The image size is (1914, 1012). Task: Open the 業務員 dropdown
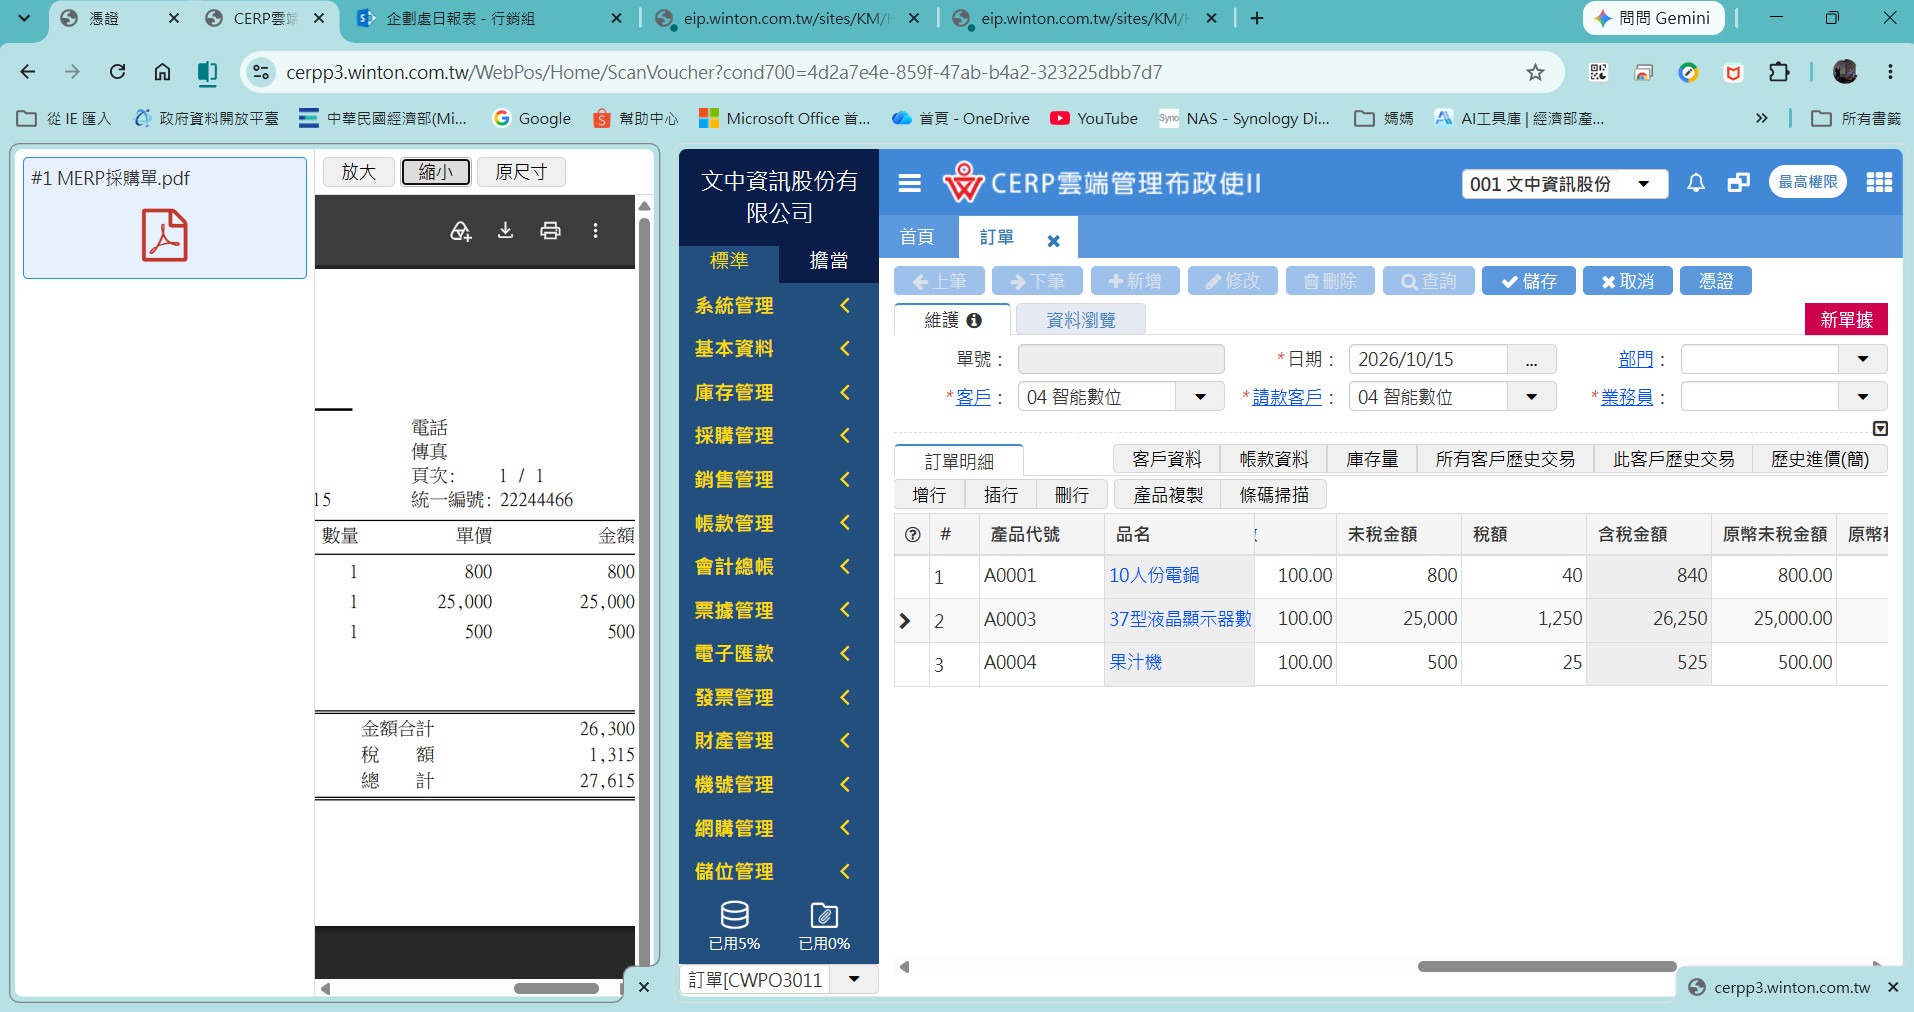click(x=1862, y=397)
